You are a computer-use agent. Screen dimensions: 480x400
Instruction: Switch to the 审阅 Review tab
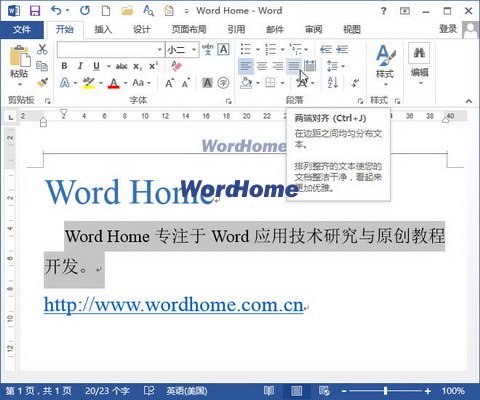[x=314, y=30]
